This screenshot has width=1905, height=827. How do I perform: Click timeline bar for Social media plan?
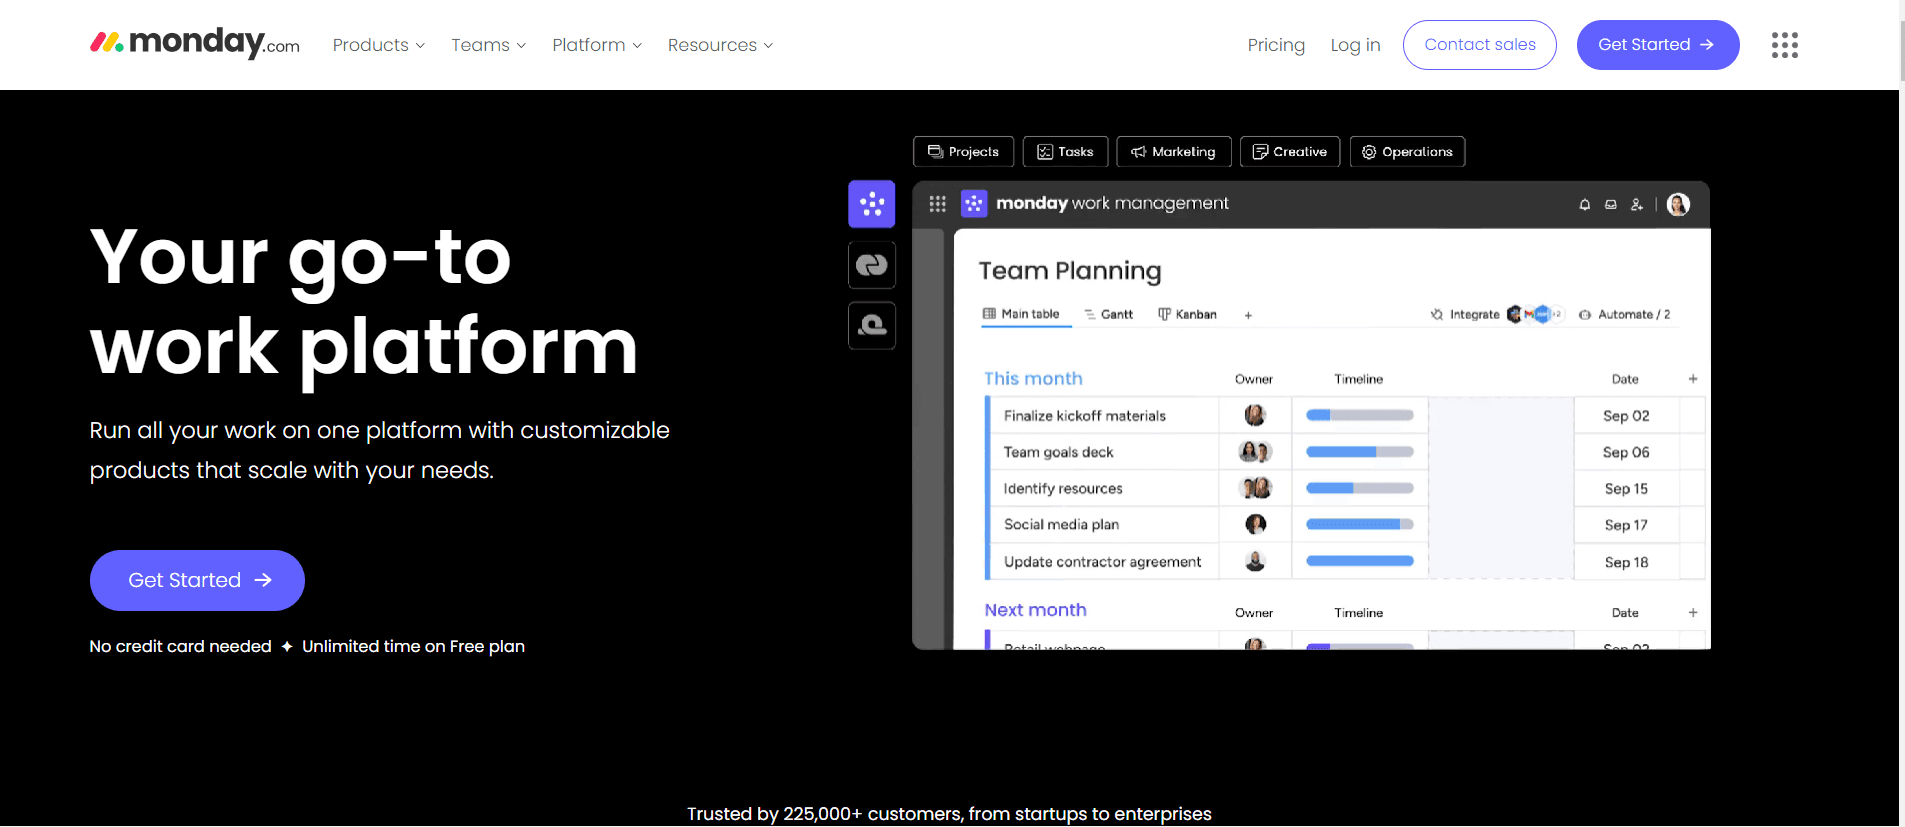coord(1360,524)
